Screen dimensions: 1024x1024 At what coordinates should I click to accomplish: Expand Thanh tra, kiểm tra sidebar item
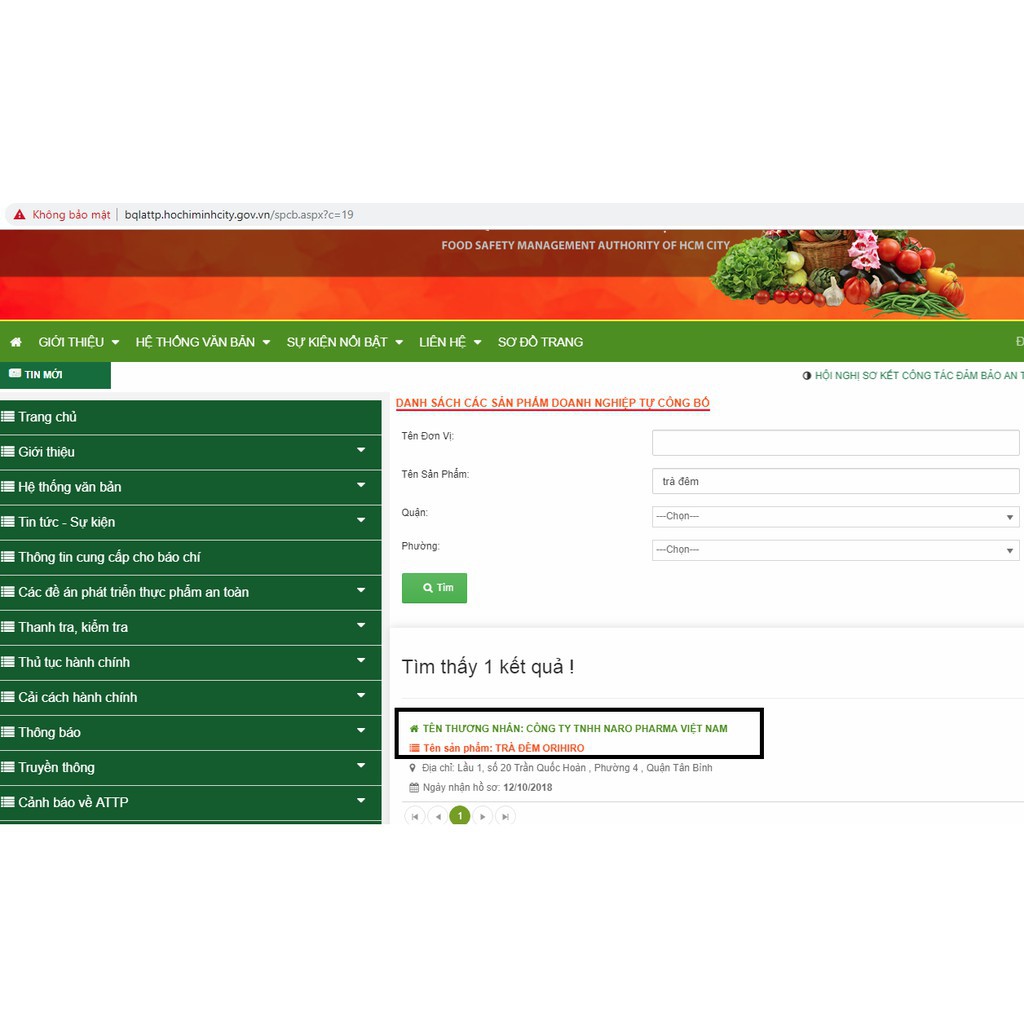tap(361, 626)
